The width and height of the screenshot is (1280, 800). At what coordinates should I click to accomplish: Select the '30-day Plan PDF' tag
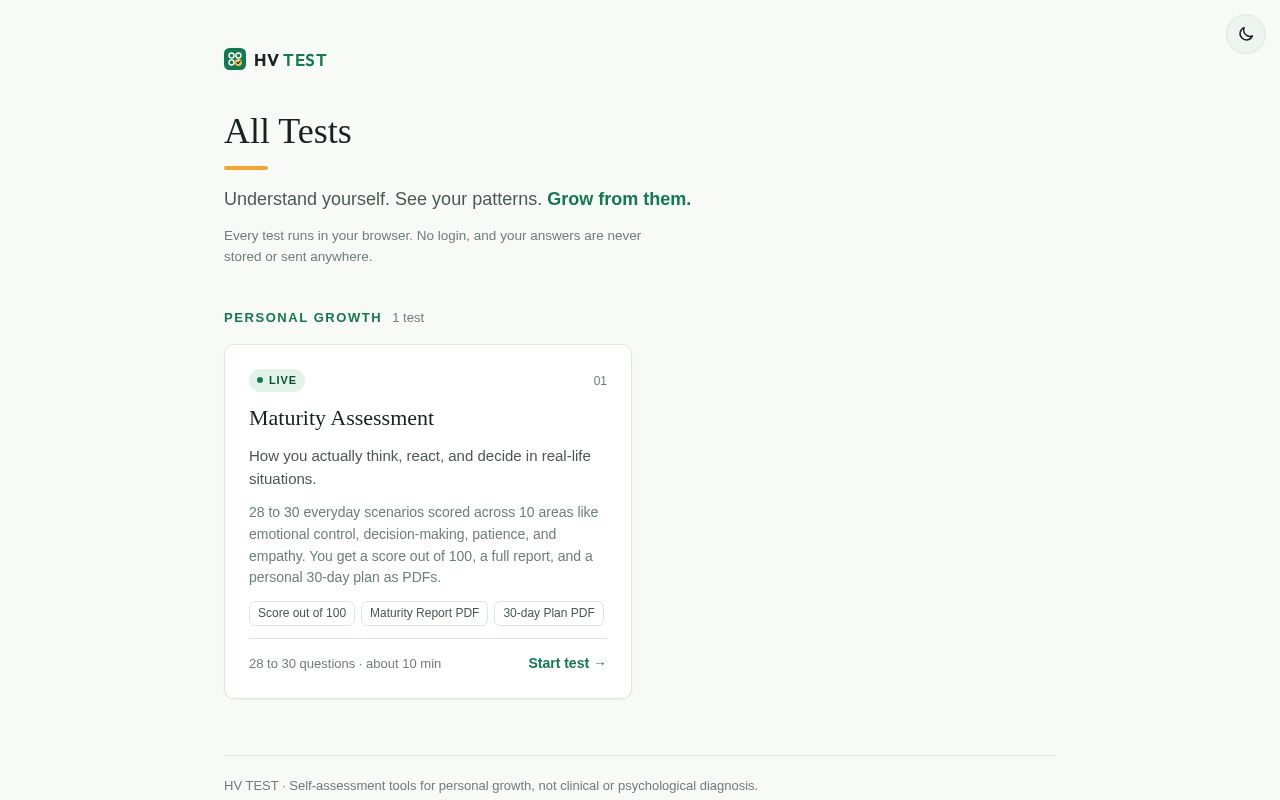(x=549, y=613)
